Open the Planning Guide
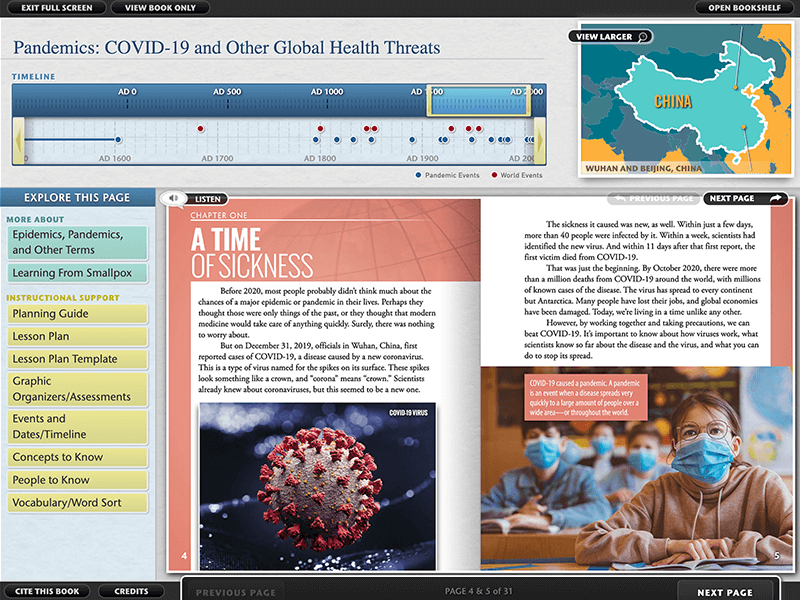Viewport: 800px width, 600px height. pyautogui.click(x=78, y=314)
